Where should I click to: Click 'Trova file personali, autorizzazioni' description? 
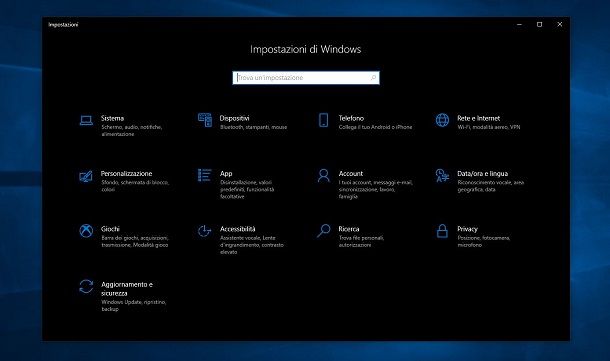tap(361, 241)
